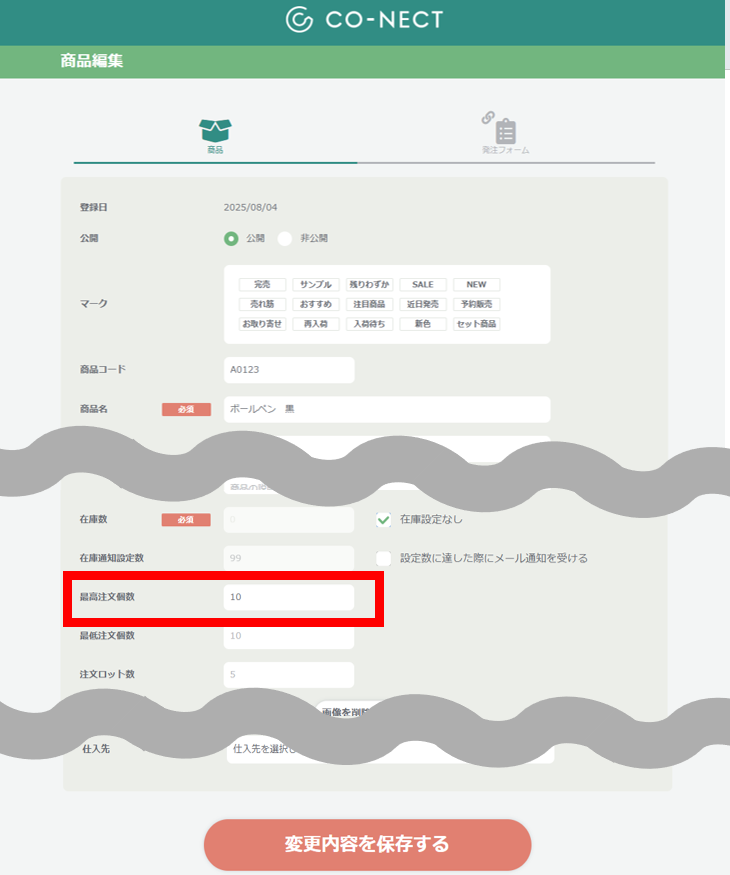
Task: Uncheck the 在庫設定なし checkbox
Action: pyautogui.click(x=383, y=520)
